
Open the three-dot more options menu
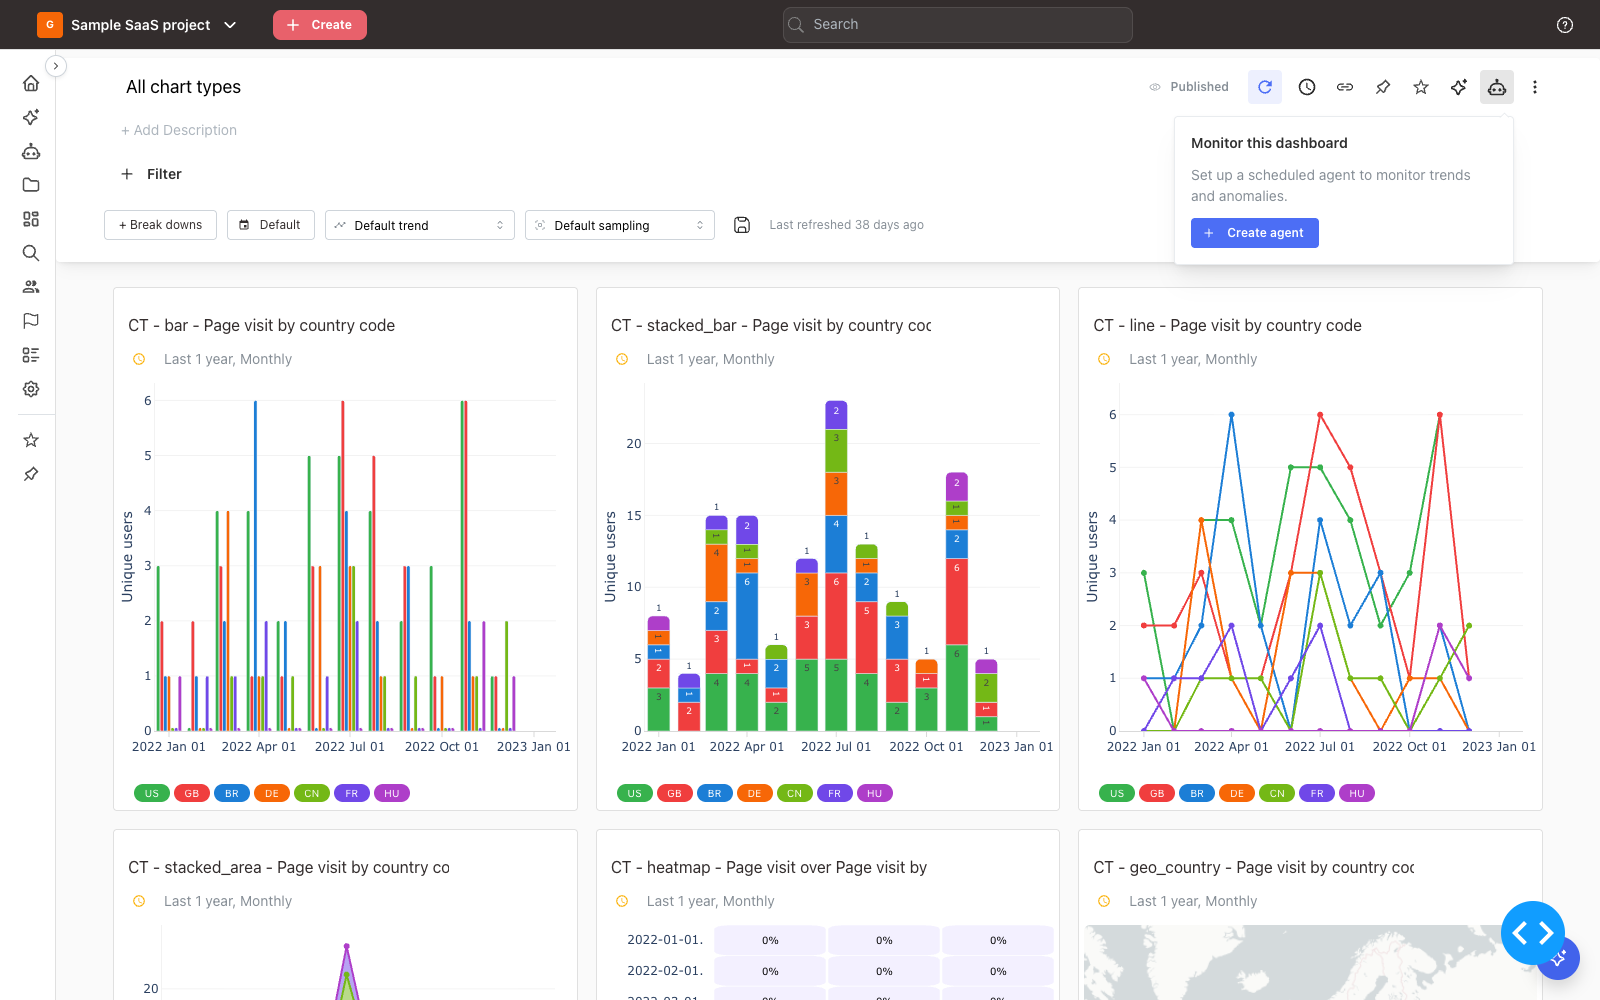pos(1535,87)
